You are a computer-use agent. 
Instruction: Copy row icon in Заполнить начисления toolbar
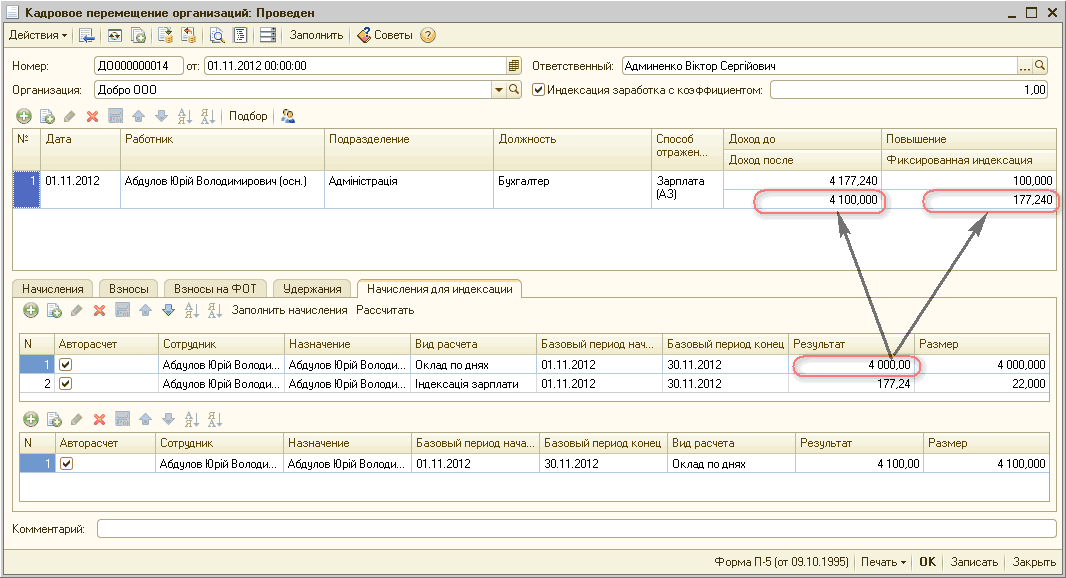click(x=54, y=311)
